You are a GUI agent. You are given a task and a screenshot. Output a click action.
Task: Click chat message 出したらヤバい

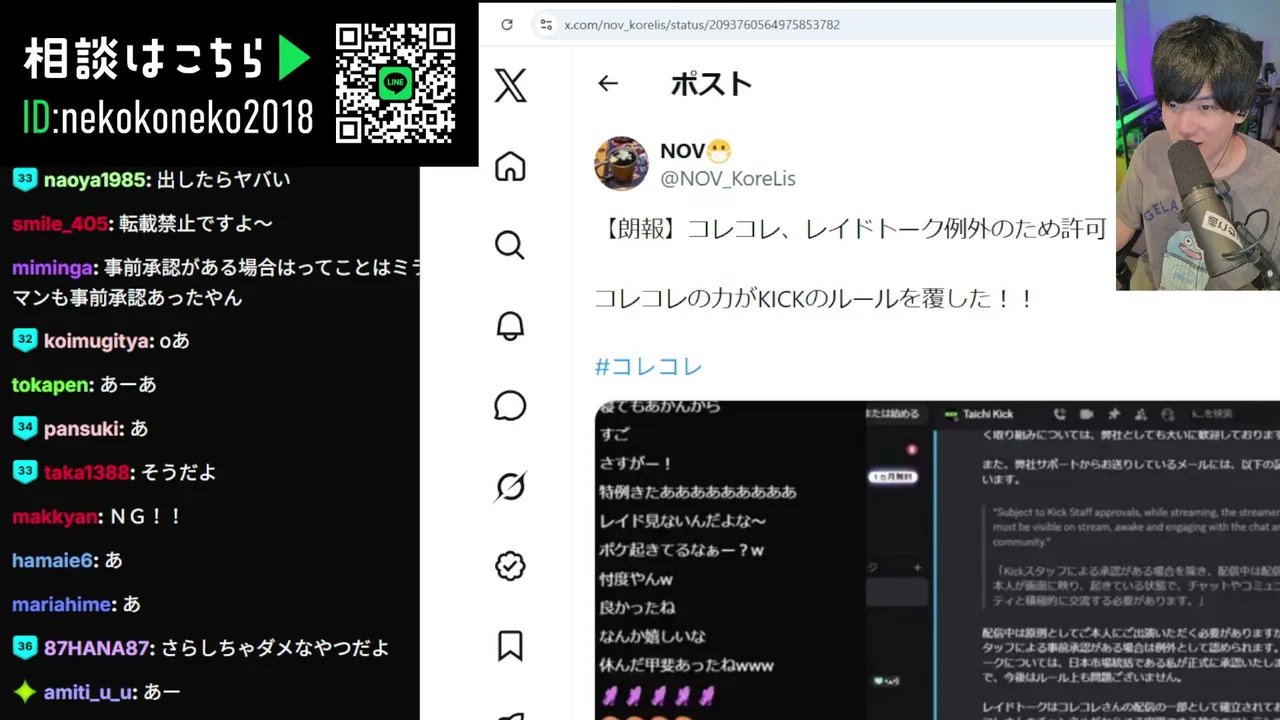[224, 179]
